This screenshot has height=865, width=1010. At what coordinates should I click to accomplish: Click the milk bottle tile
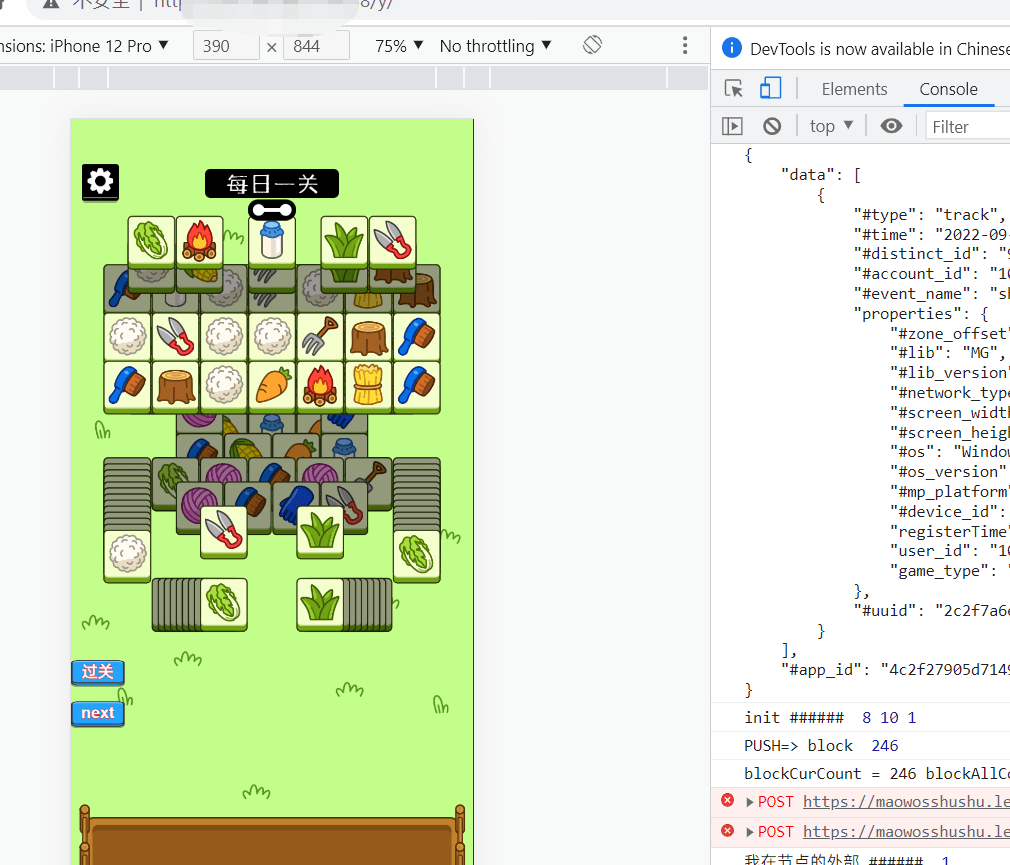(272, 242)
